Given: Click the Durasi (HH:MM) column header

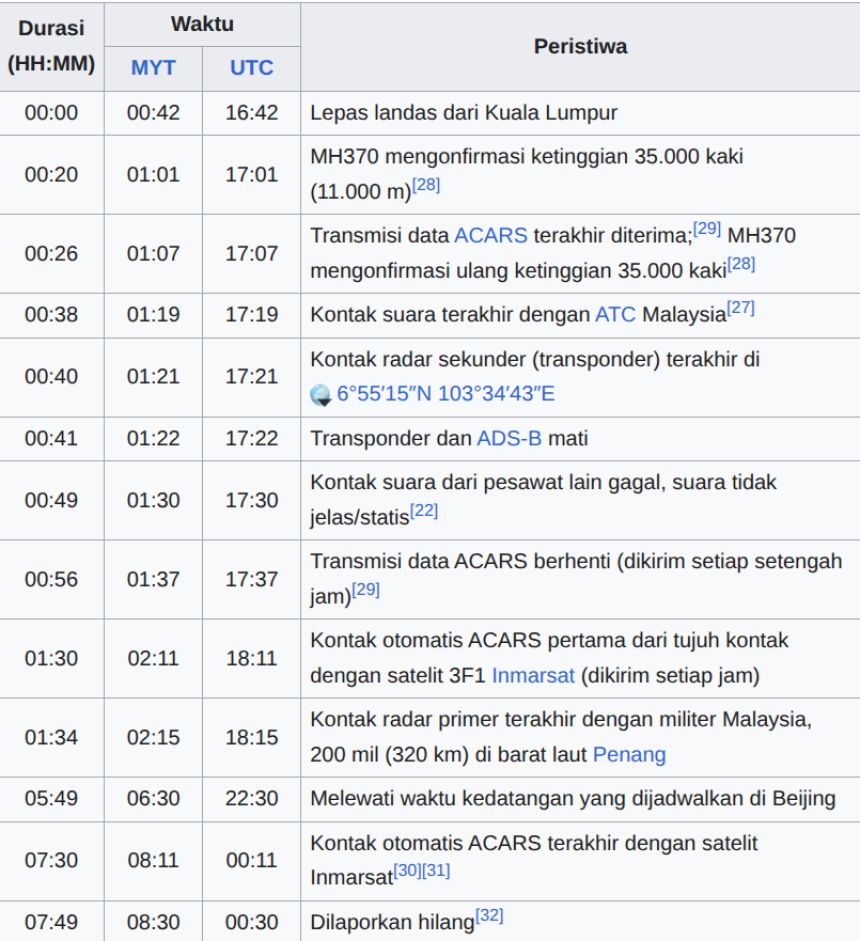Looking at the screenshot, I should coord(51,46).
